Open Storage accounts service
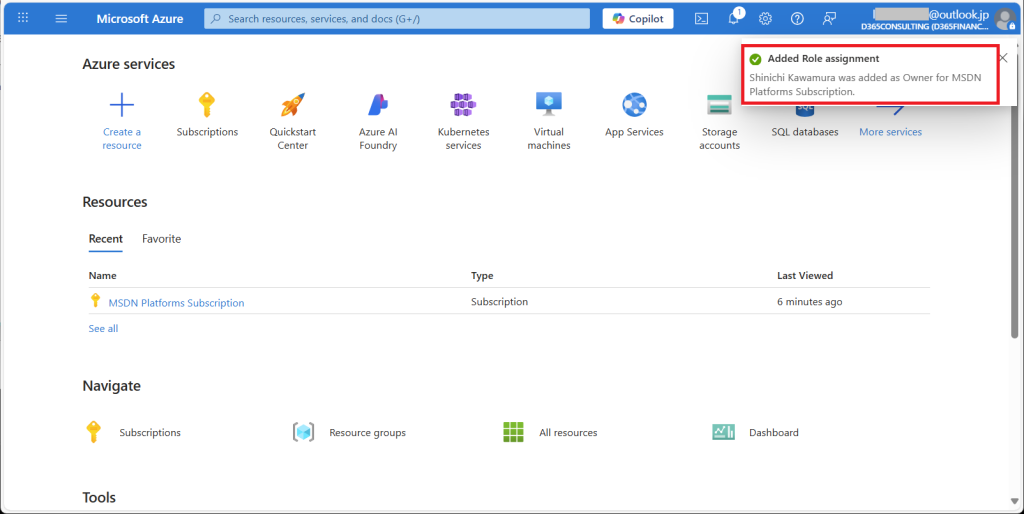The image size is (1024, 514). click(719, 105)
